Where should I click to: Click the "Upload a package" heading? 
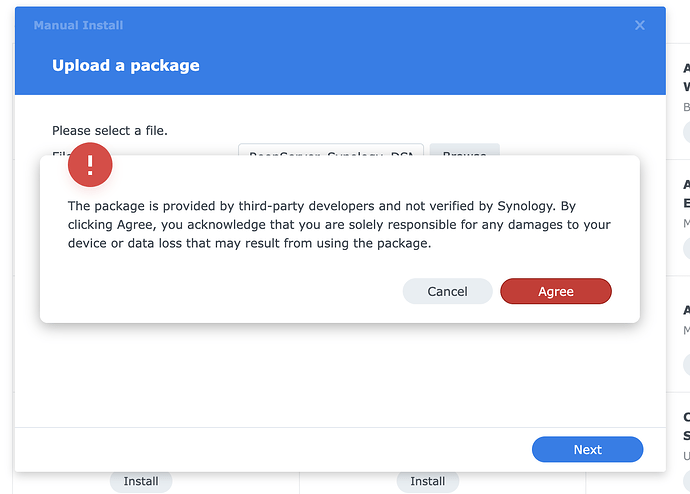pyautogui.click(x=126, y=65)
